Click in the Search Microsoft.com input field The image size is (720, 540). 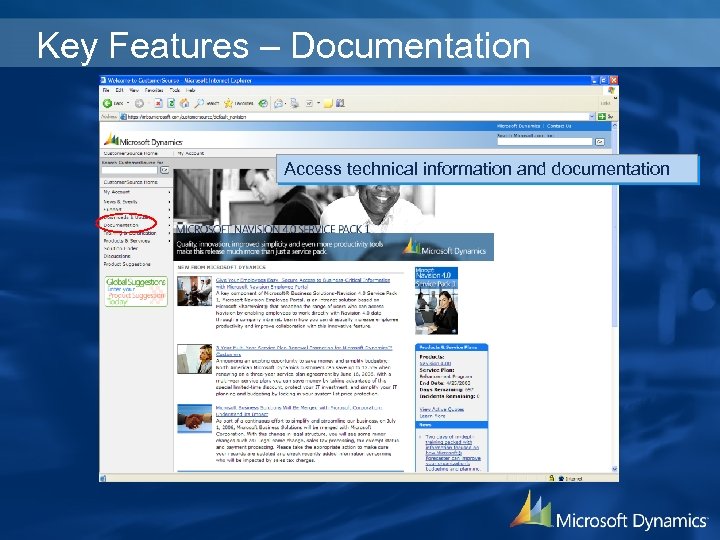coord(545,142)
